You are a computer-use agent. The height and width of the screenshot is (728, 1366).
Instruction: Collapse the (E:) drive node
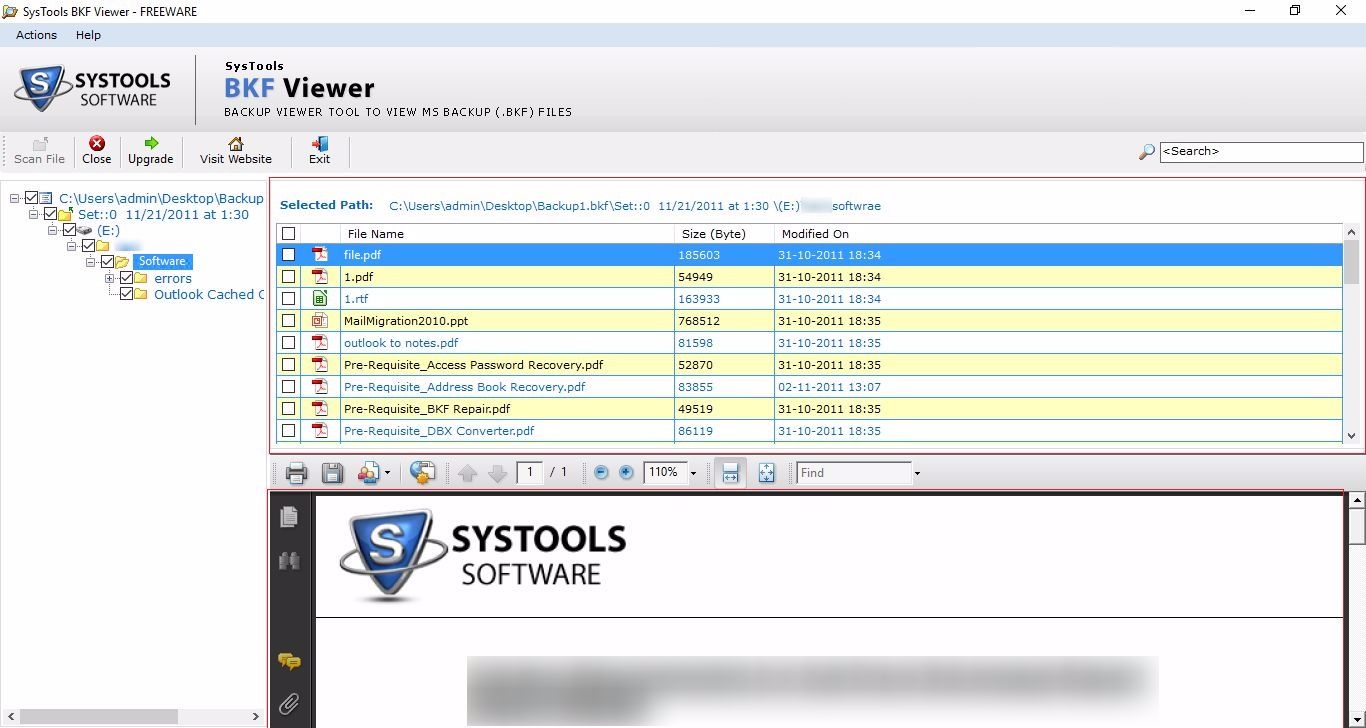pyautogui.click(x=53, y=230)
